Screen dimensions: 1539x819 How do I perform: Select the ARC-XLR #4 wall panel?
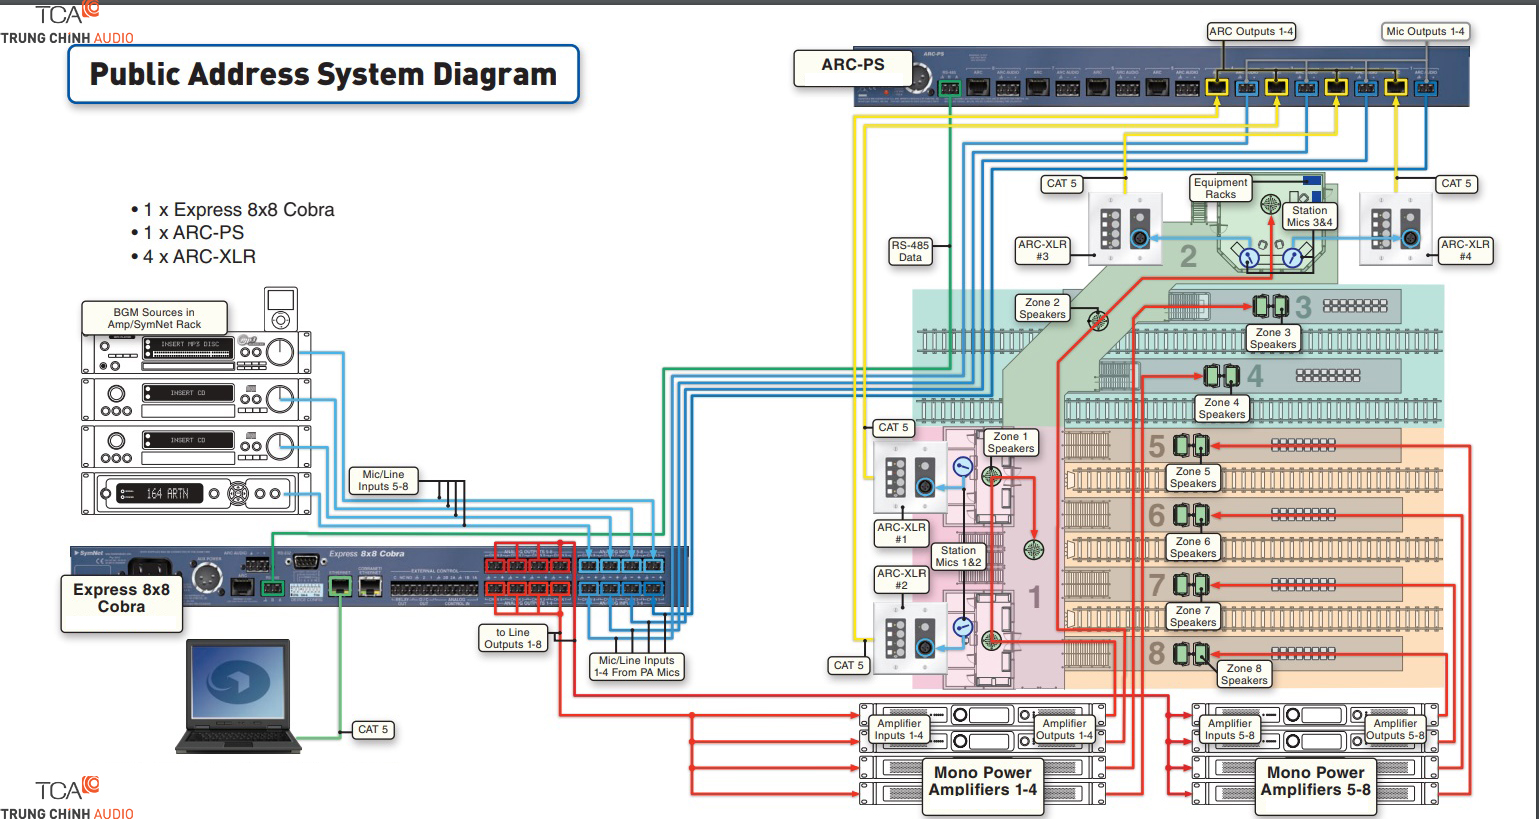1395,229
